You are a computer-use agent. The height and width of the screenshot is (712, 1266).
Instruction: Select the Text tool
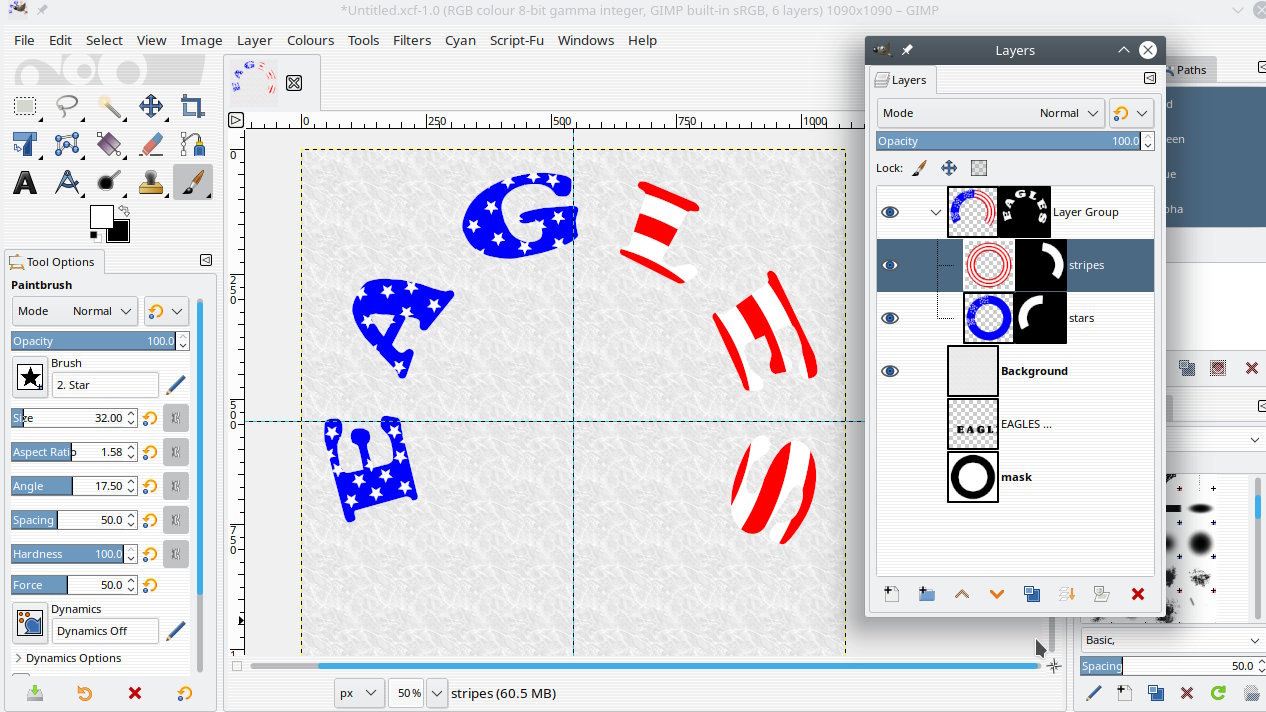tap(25, 182)
